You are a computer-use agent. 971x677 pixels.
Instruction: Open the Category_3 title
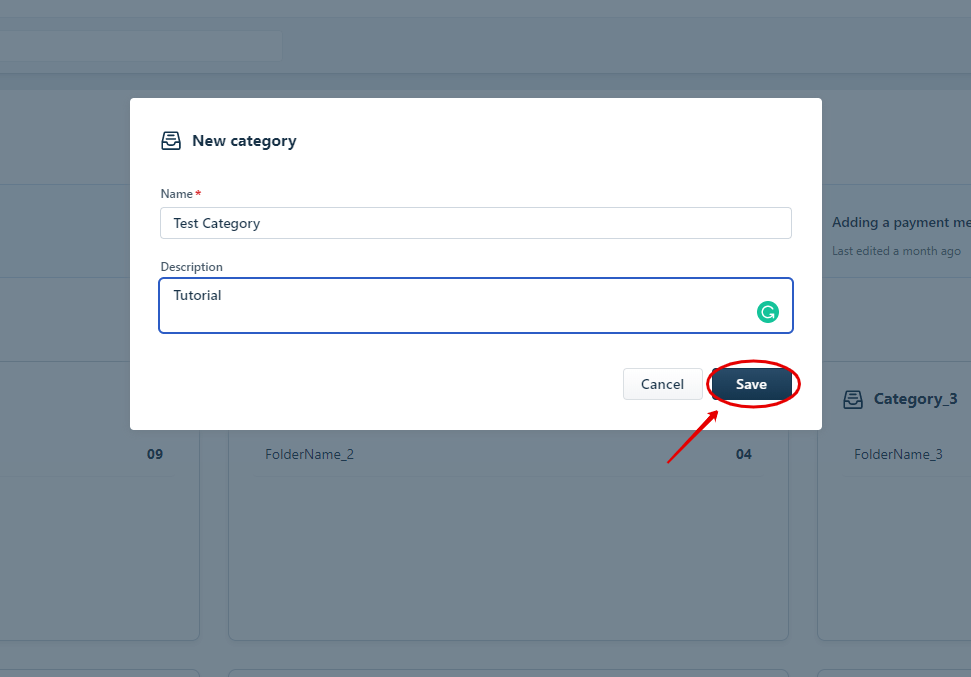click(915, 399)
